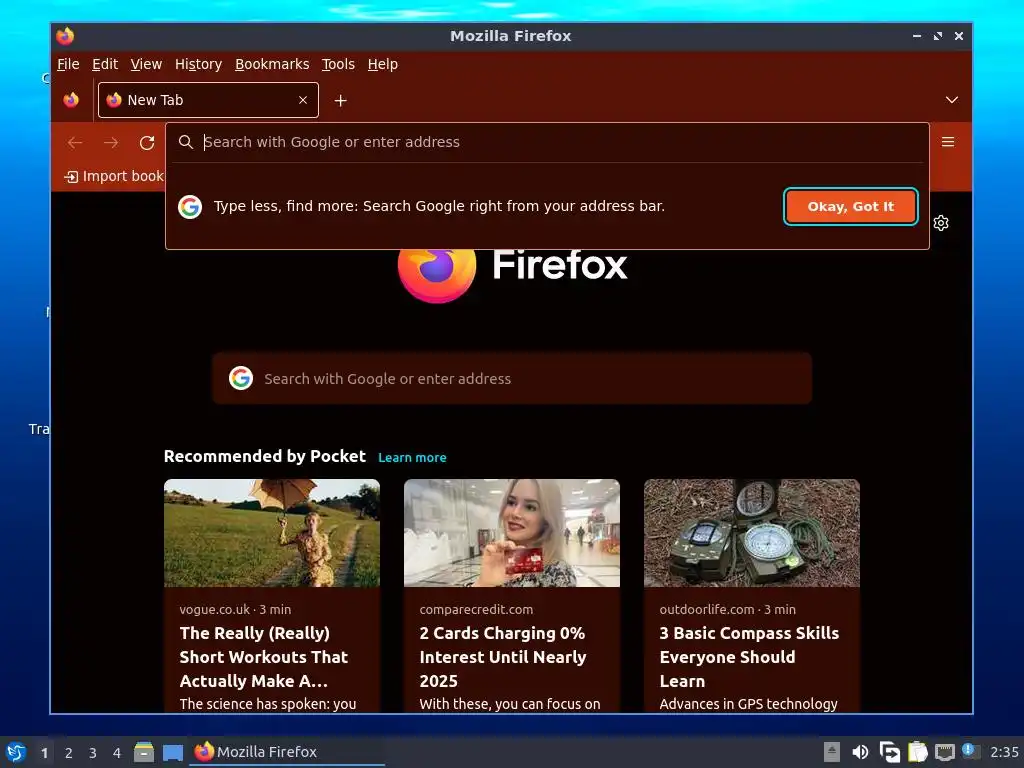Image resolution: width=1024 pixels, height=768 pixels.
Task: Click the address bar search magnifier icon
Action: (185, 142)
